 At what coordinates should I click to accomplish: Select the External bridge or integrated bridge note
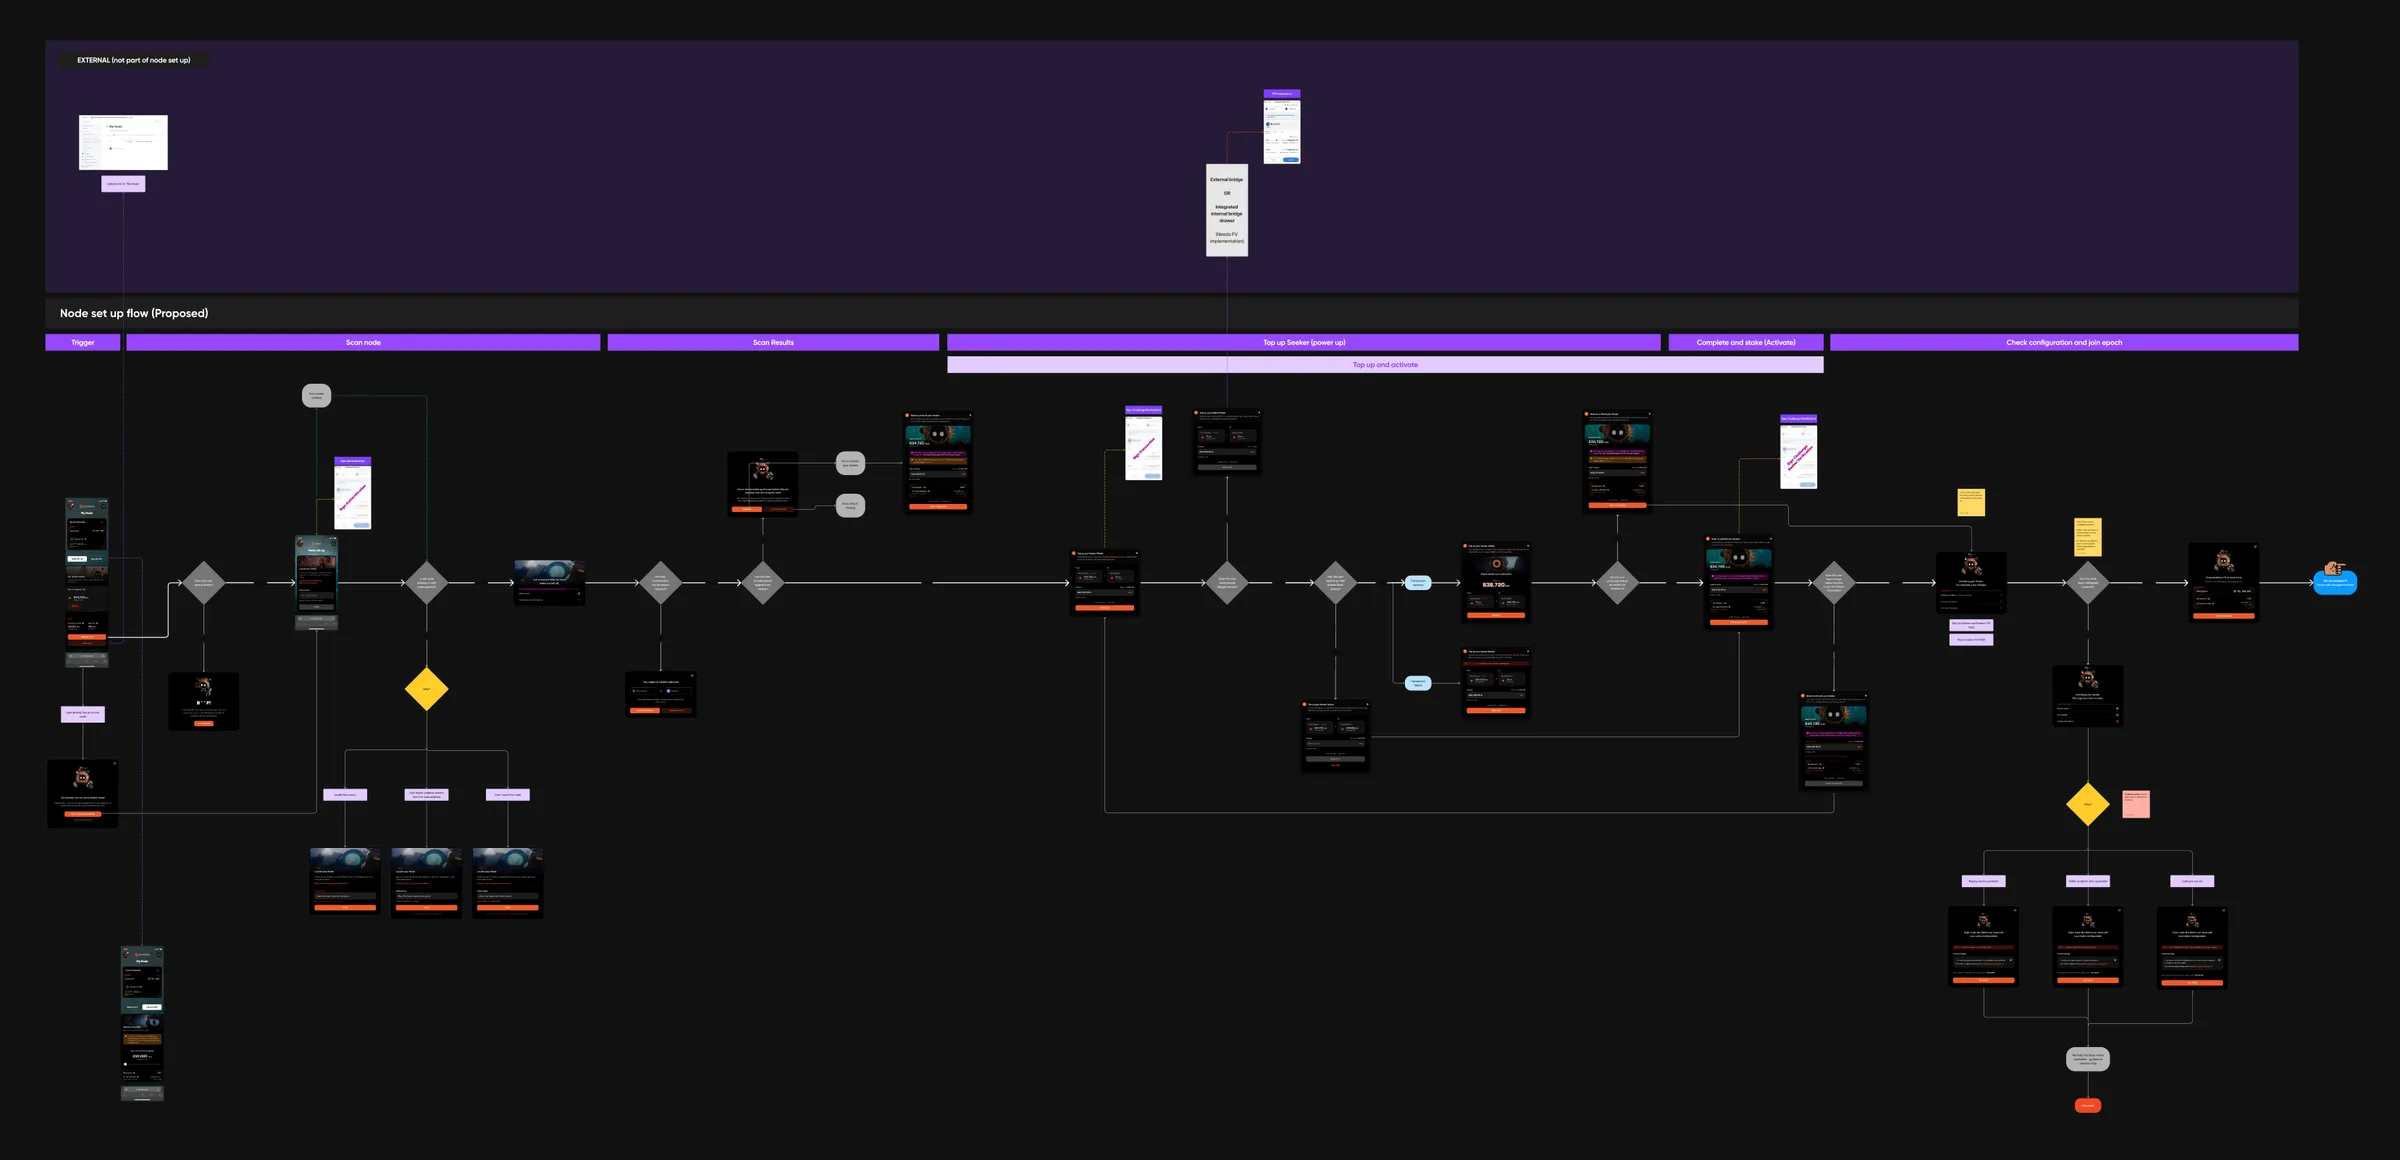1227,210
